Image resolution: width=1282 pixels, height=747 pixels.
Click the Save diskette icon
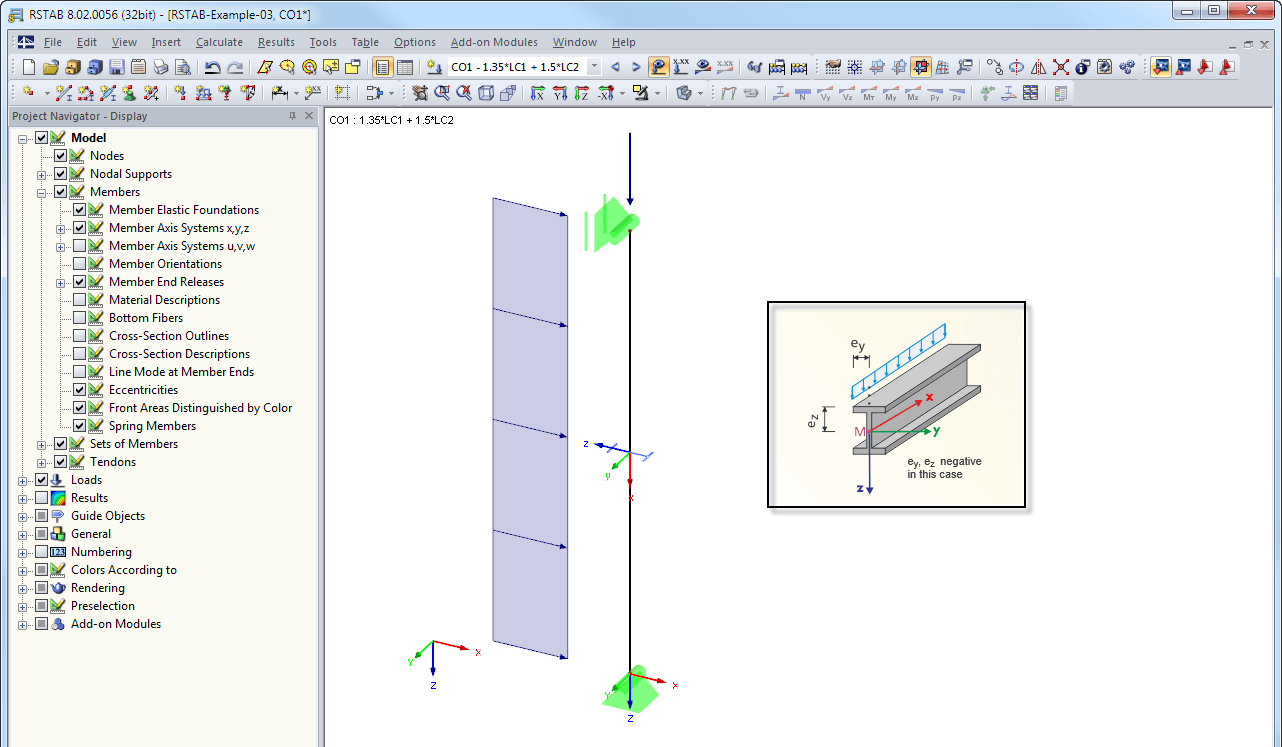tap(116, 67)
